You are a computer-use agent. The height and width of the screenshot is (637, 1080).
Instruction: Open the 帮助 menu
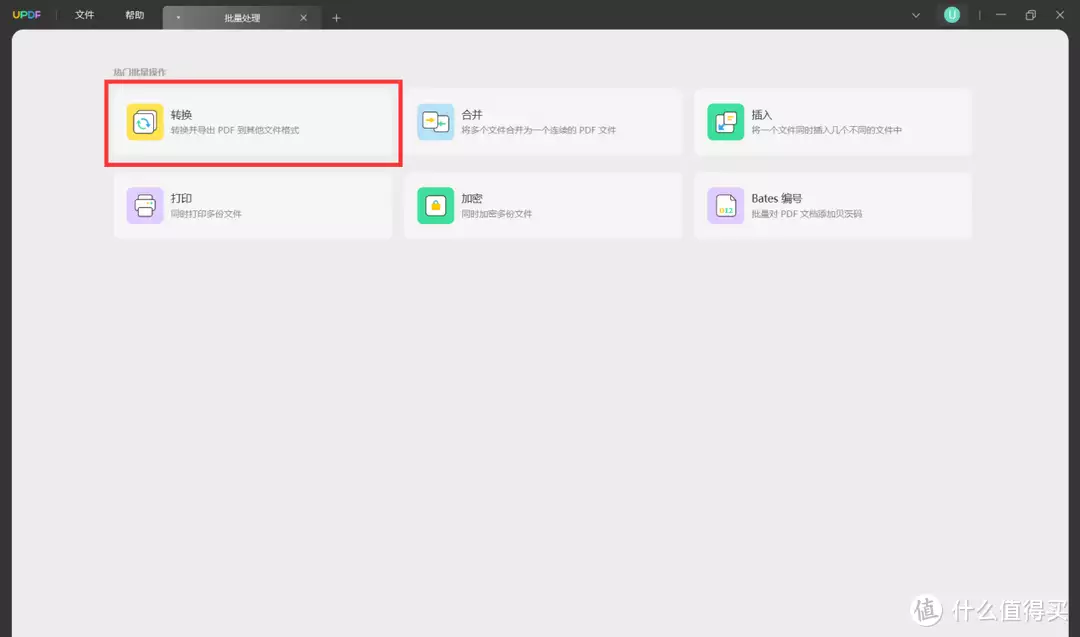click(x=134, y=14)
